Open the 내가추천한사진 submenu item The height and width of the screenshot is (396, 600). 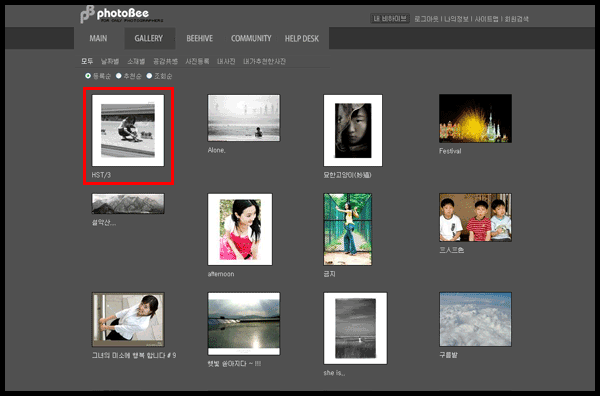[264, 61]
